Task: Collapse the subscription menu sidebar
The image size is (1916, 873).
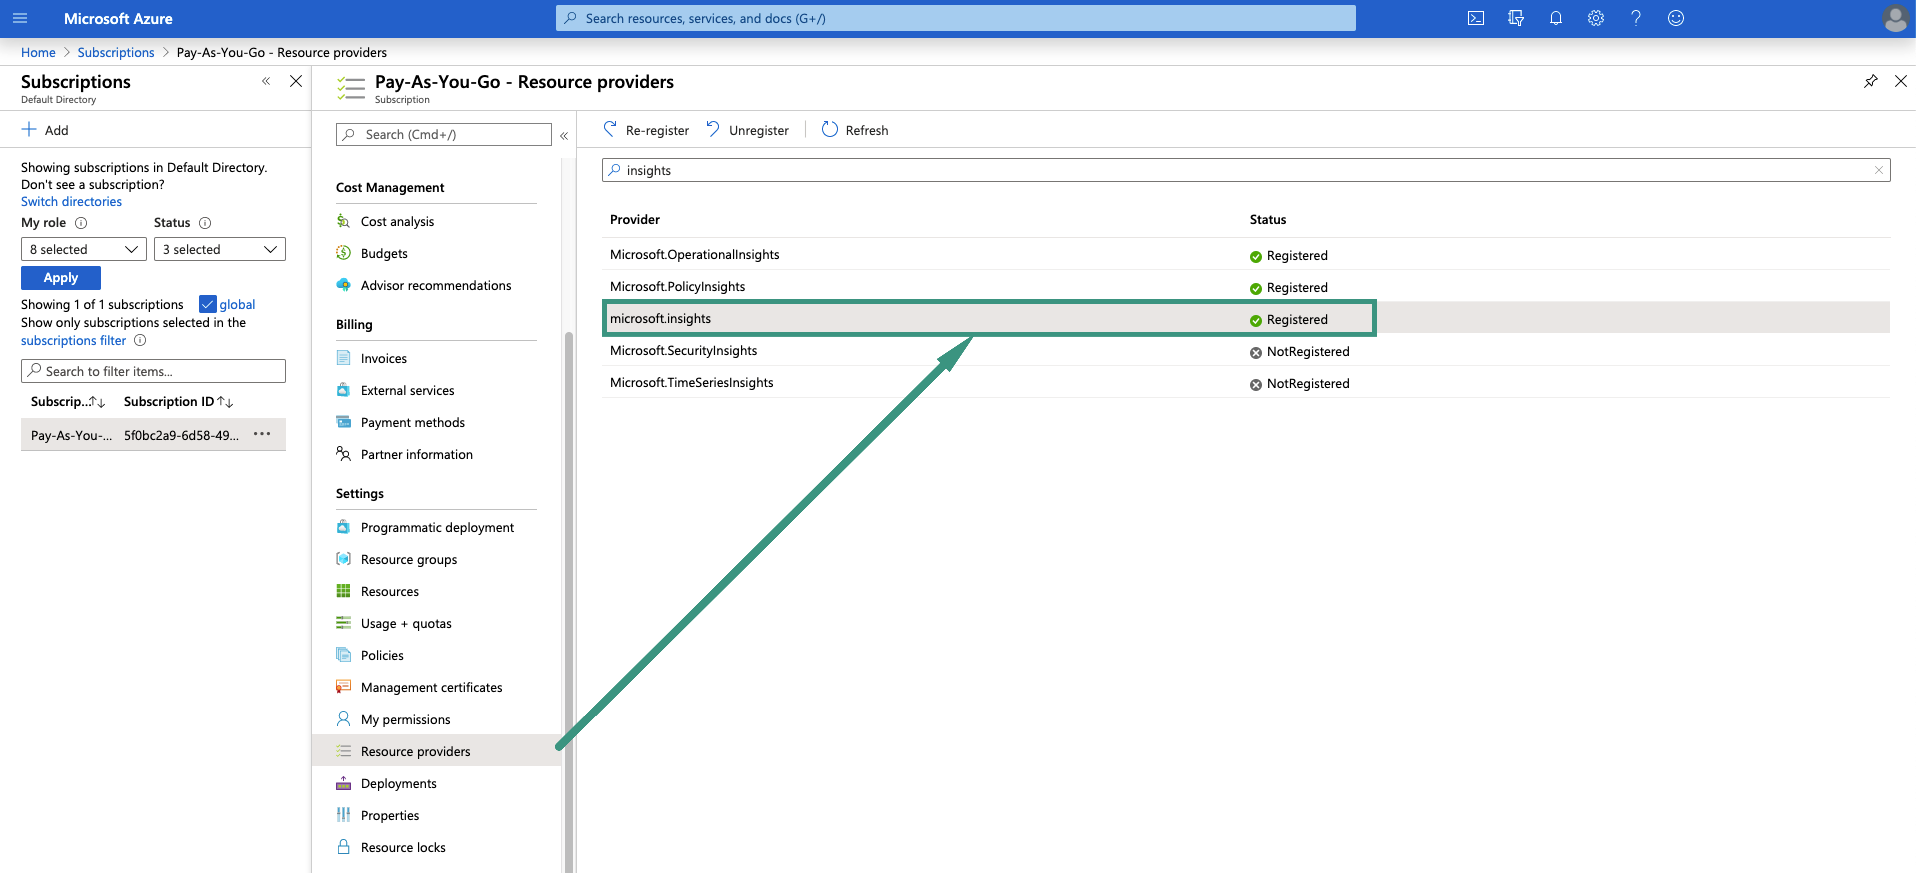Action: coord(564,135)
